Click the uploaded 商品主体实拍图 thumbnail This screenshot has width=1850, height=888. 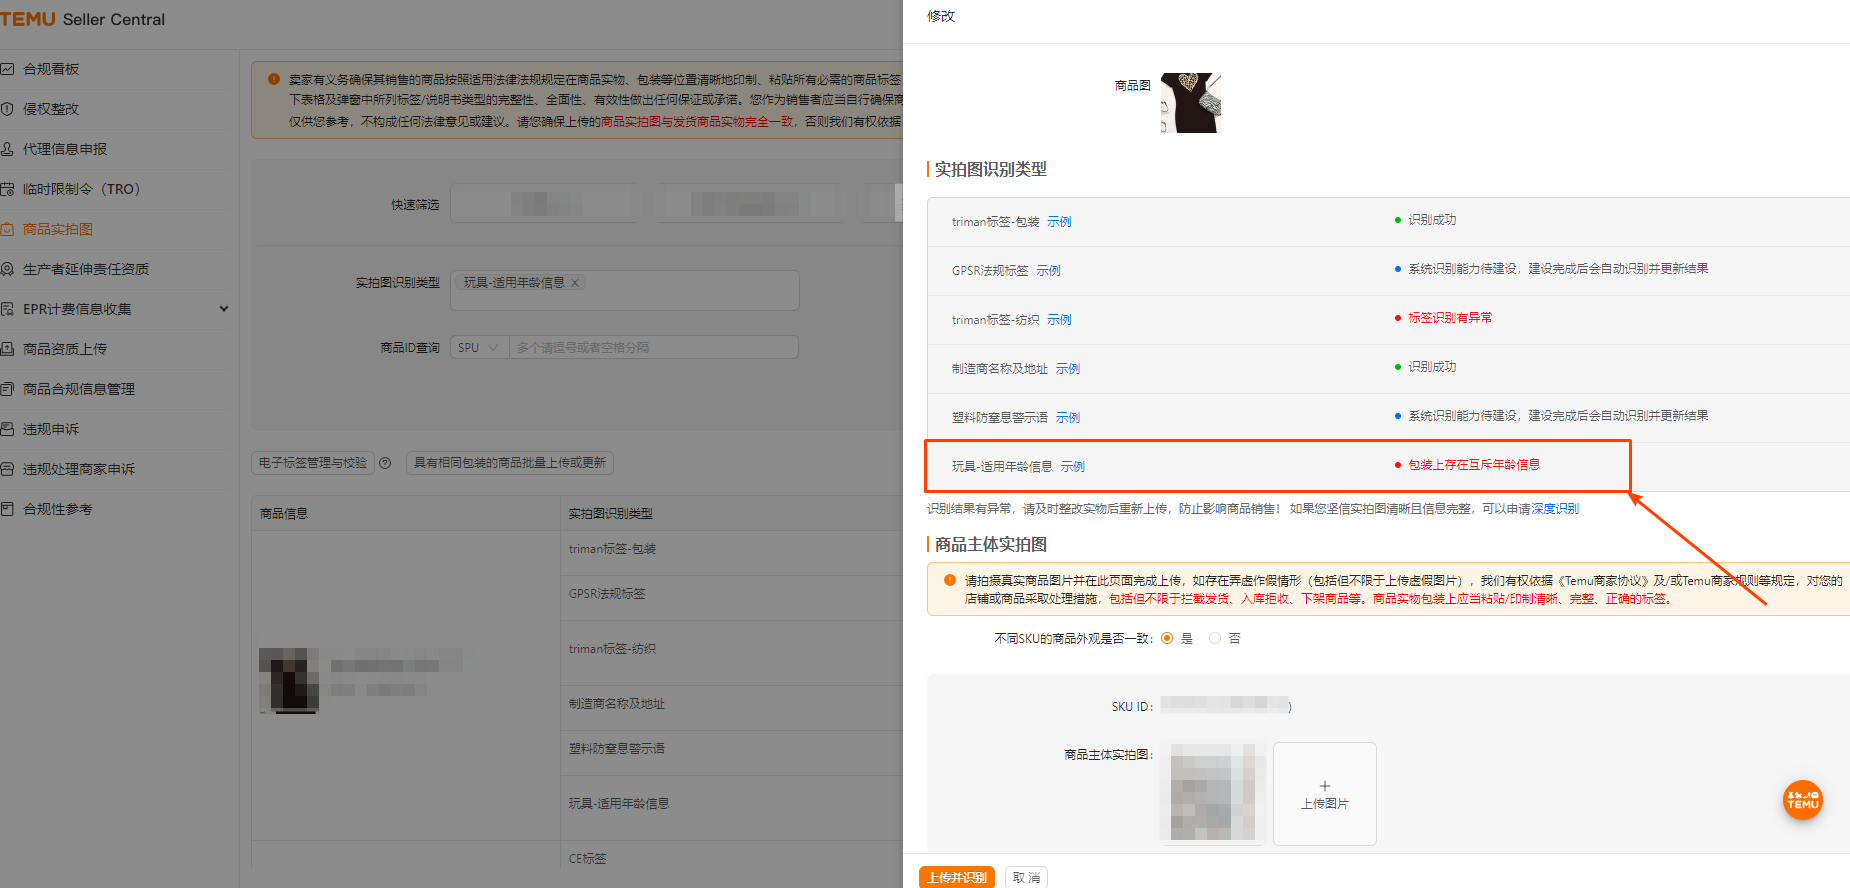(1212, 793)
